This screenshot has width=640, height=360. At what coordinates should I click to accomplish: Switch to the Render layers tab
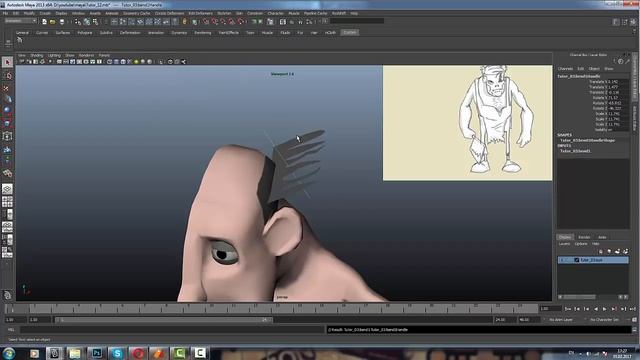pos(584,237)
